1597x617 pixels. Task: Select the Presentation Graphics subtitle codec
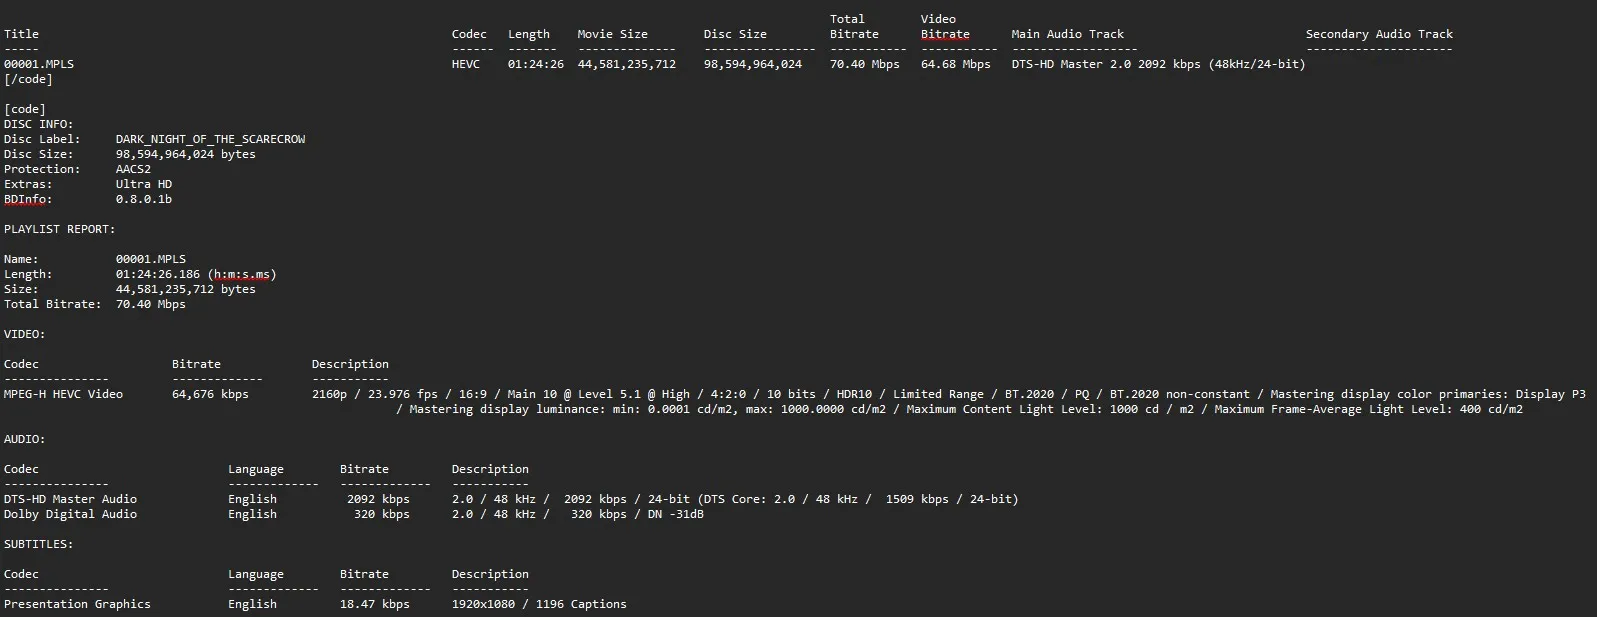click(x=77, y=604)
